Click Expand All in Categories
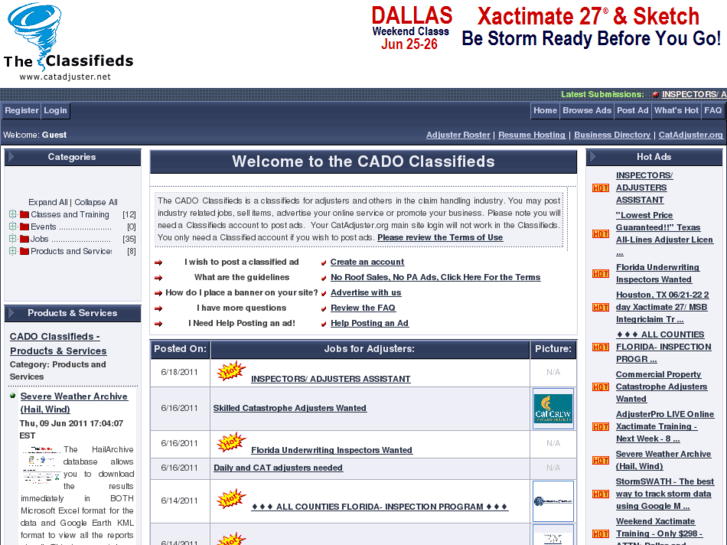Viewport: 727px width, 545px height. [48, 202]
